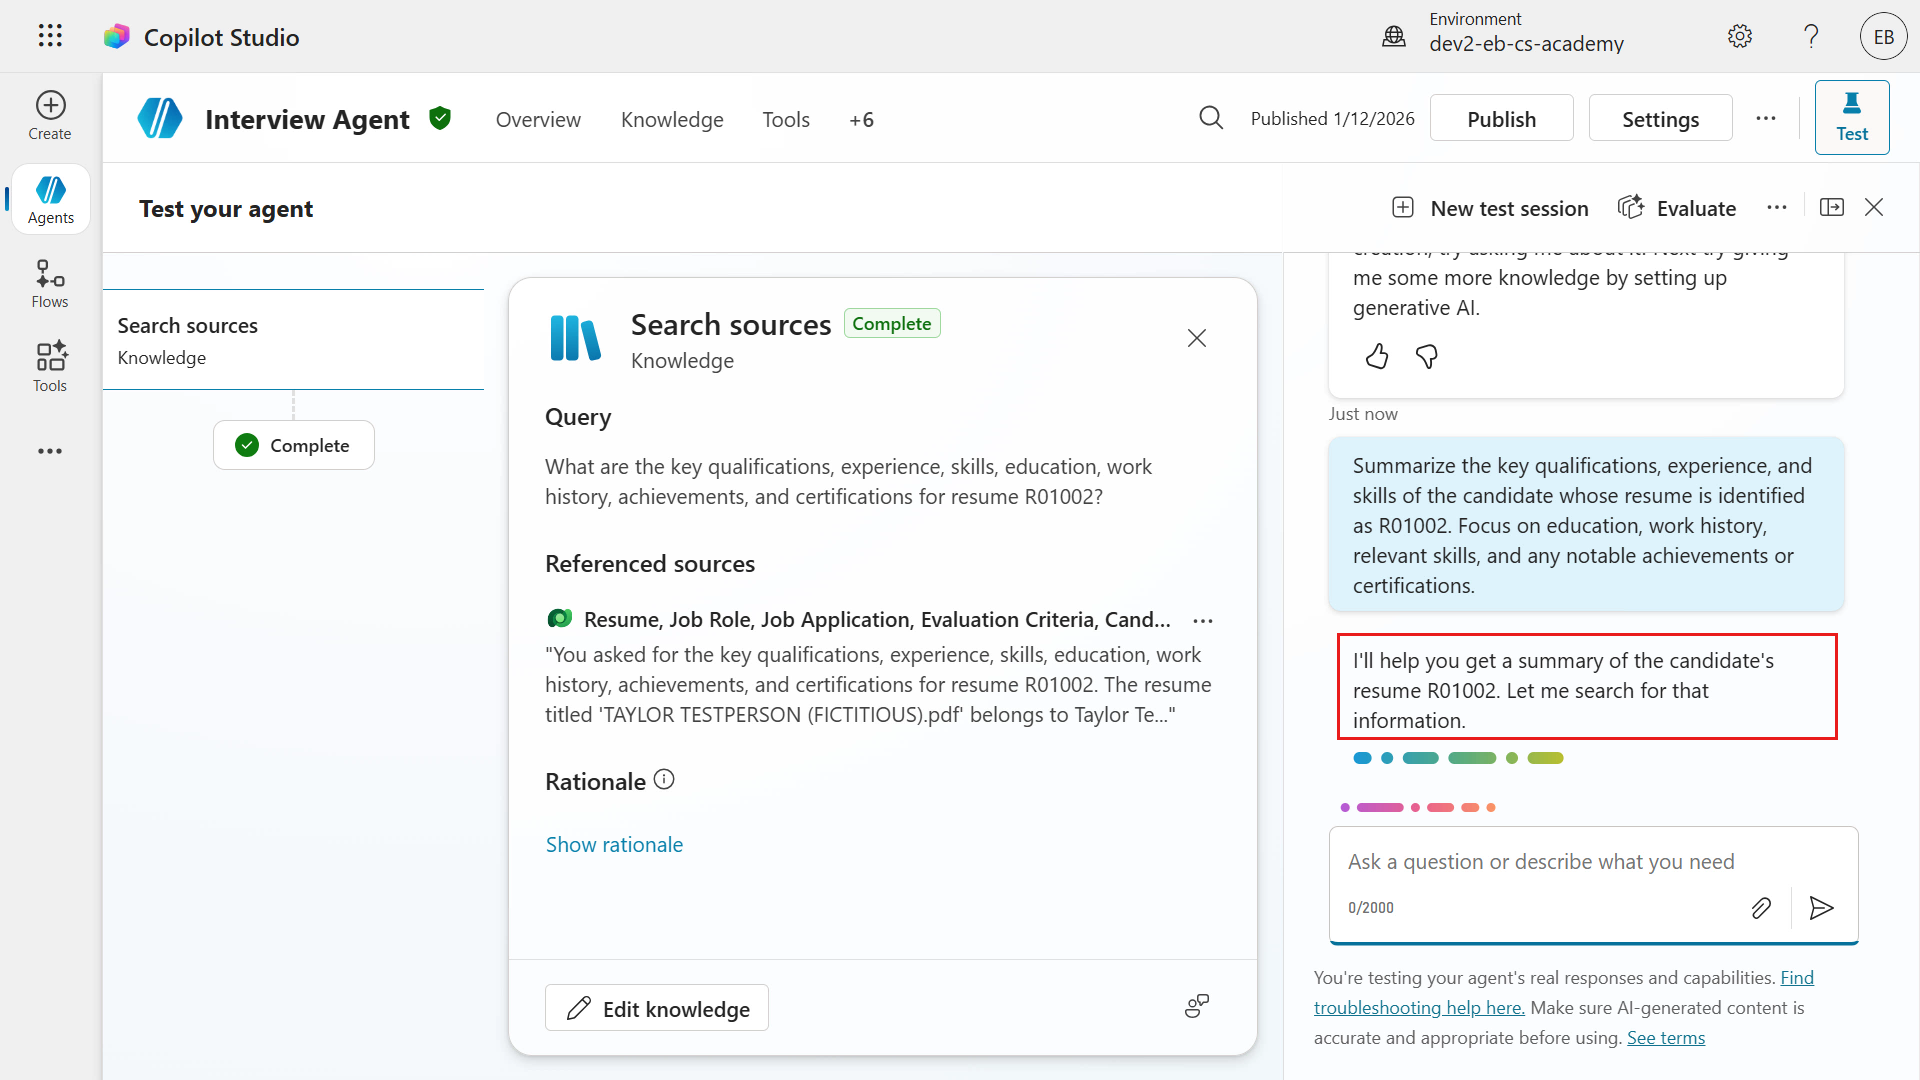
Task: Switch to the Knowledge tab
Action: tap(672, 120)
